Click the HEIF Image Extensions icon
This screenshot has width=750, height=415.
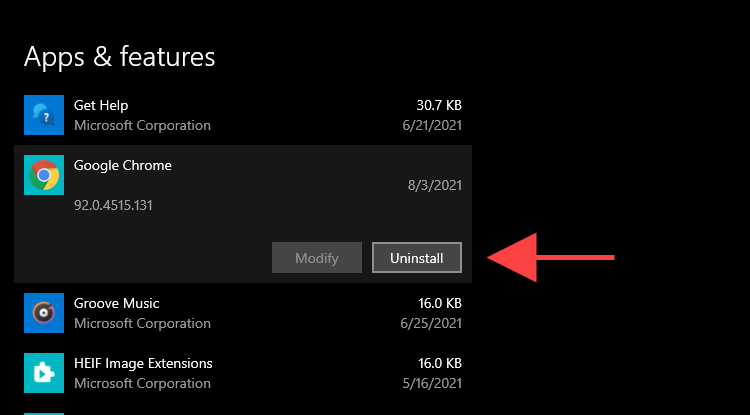43,373
